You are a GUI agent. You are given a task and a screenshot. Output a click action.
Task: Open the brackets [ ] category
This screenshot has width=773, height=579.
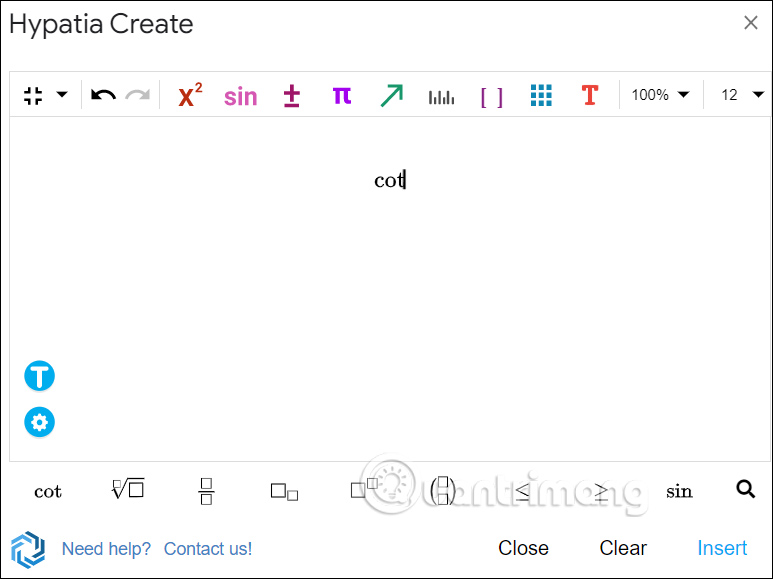click(492, 97)
